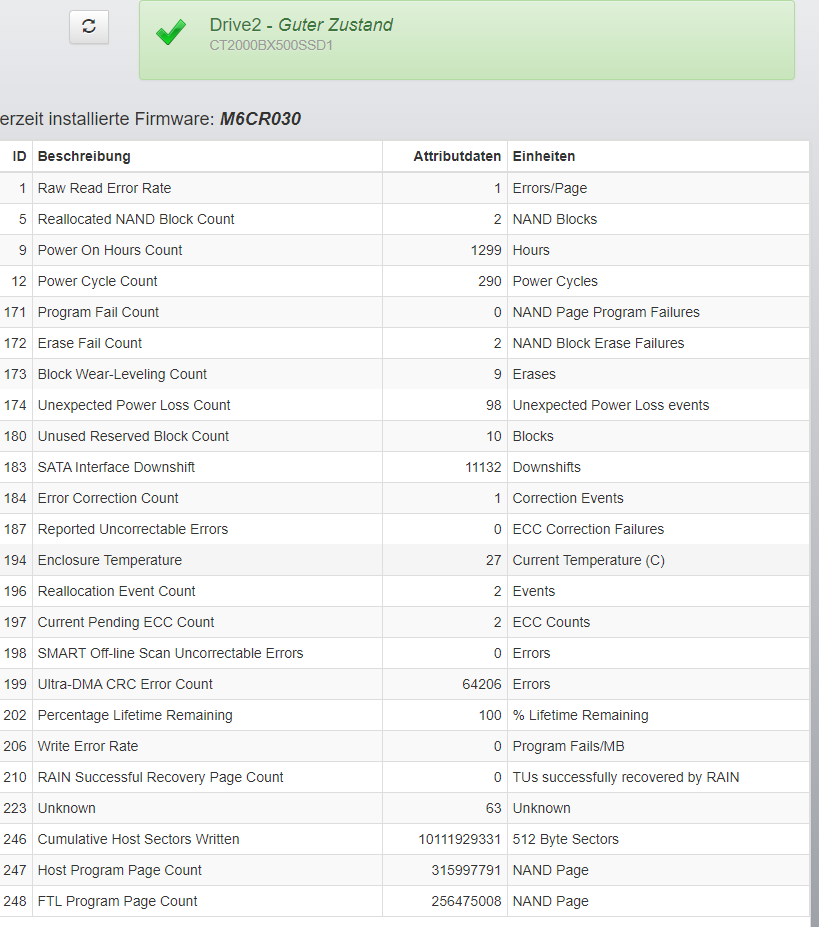Image resolution: width=819 pixels, height=927 pixels.
Task: Click the CT2000BX500SSD1 model name
Action: (x=271, y=46)
